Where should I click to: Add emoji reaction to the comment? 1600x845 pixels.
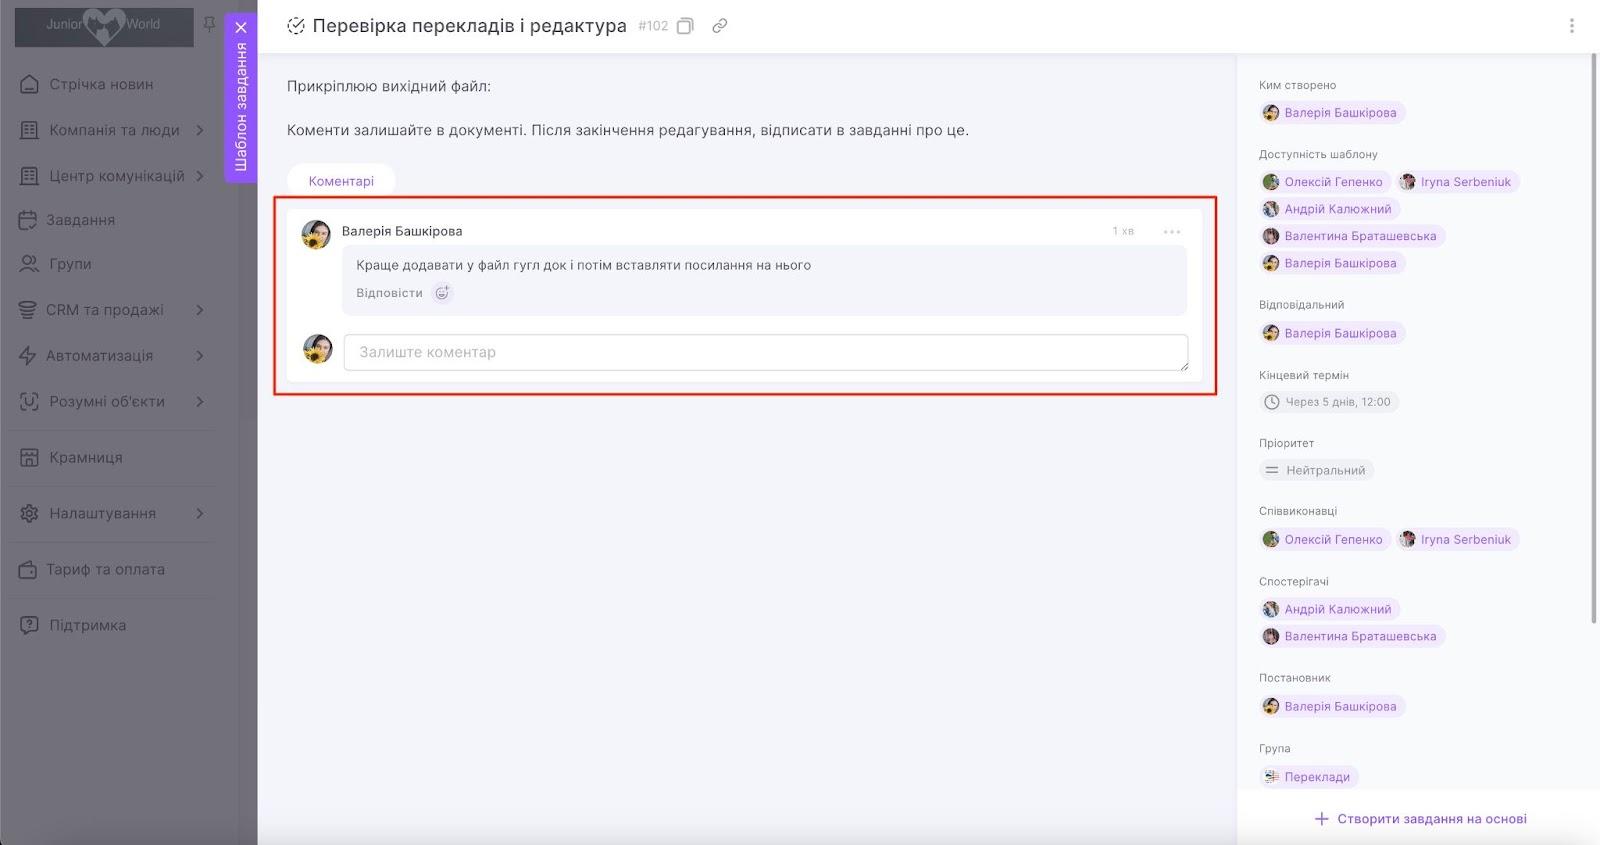click(442, 293)
